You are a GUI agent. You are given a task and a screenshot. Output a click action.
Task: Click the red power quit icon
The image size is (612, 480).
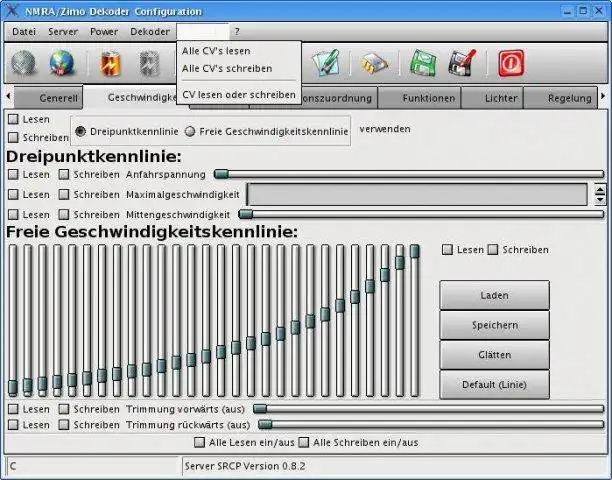coord(511,63)
